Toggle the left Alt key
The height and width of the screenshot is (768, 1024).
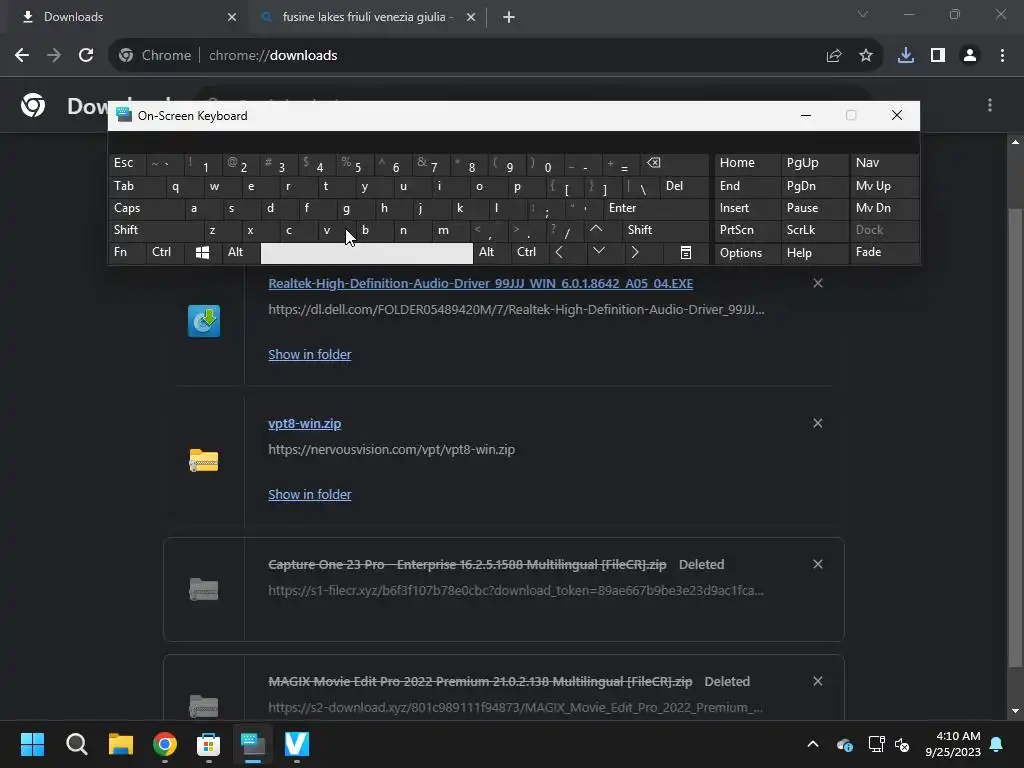(240, 252)
